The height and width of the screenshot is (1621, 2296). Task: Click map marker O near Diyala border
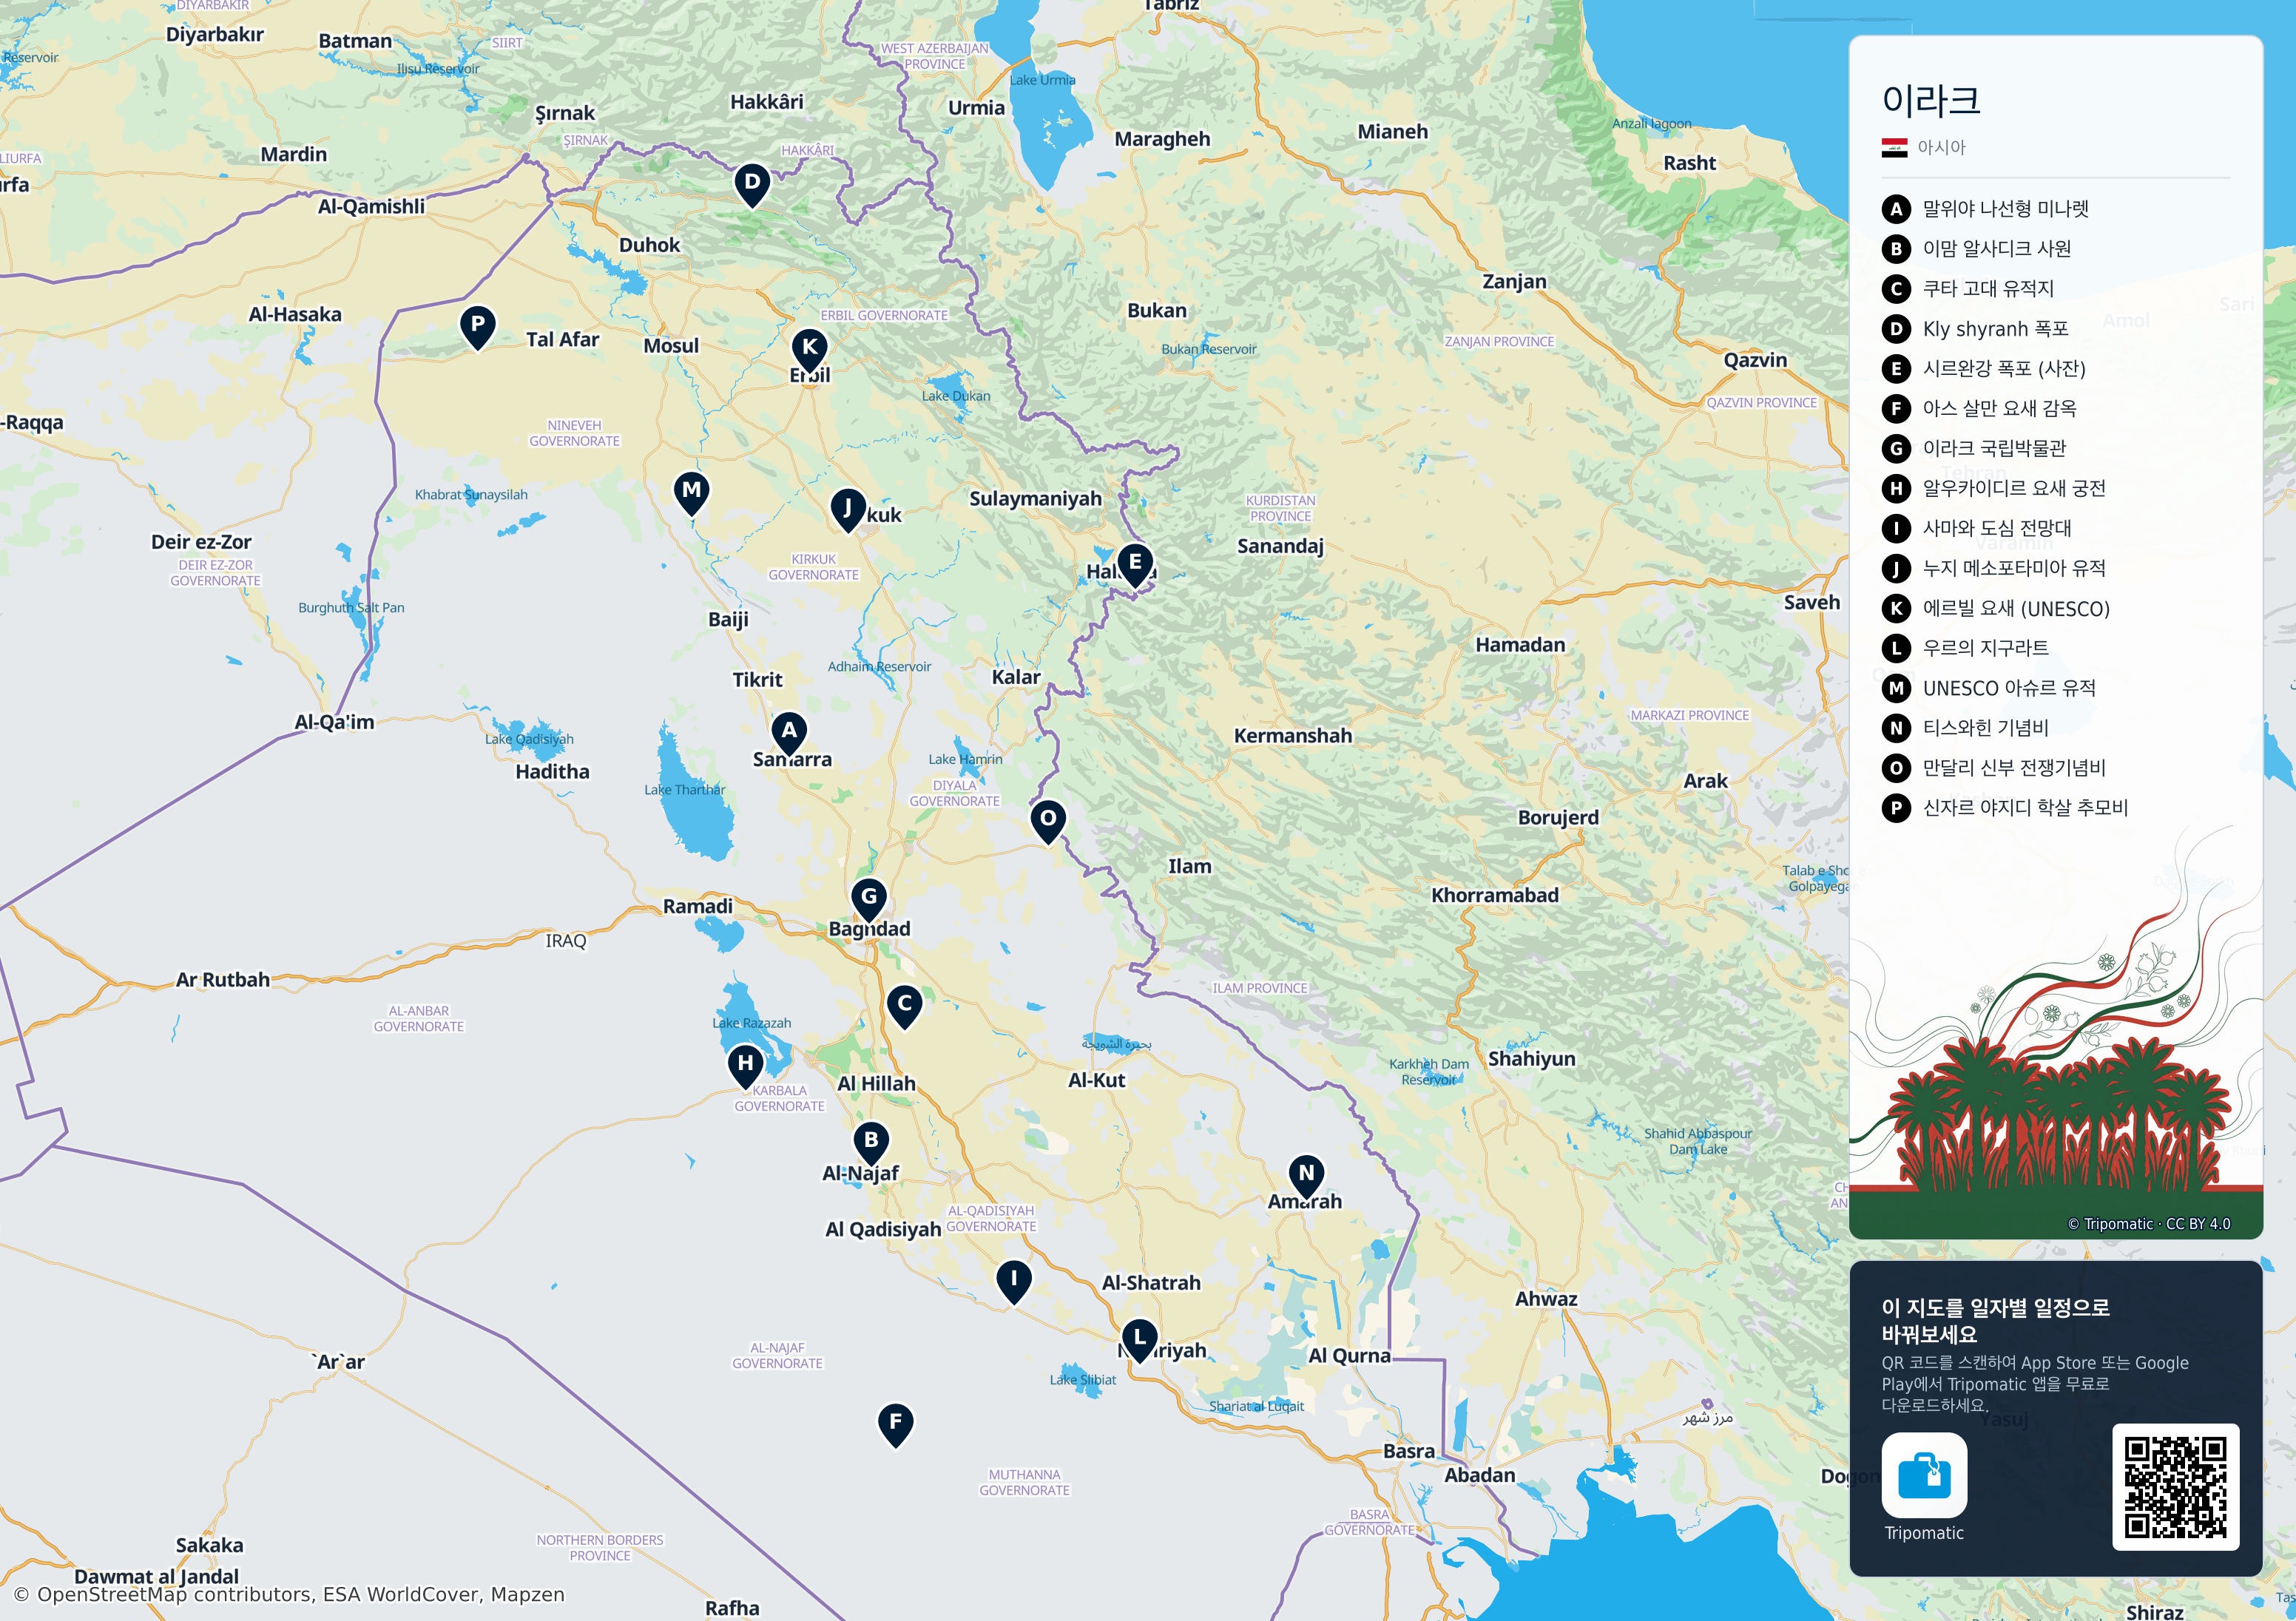pos(1048,821)
